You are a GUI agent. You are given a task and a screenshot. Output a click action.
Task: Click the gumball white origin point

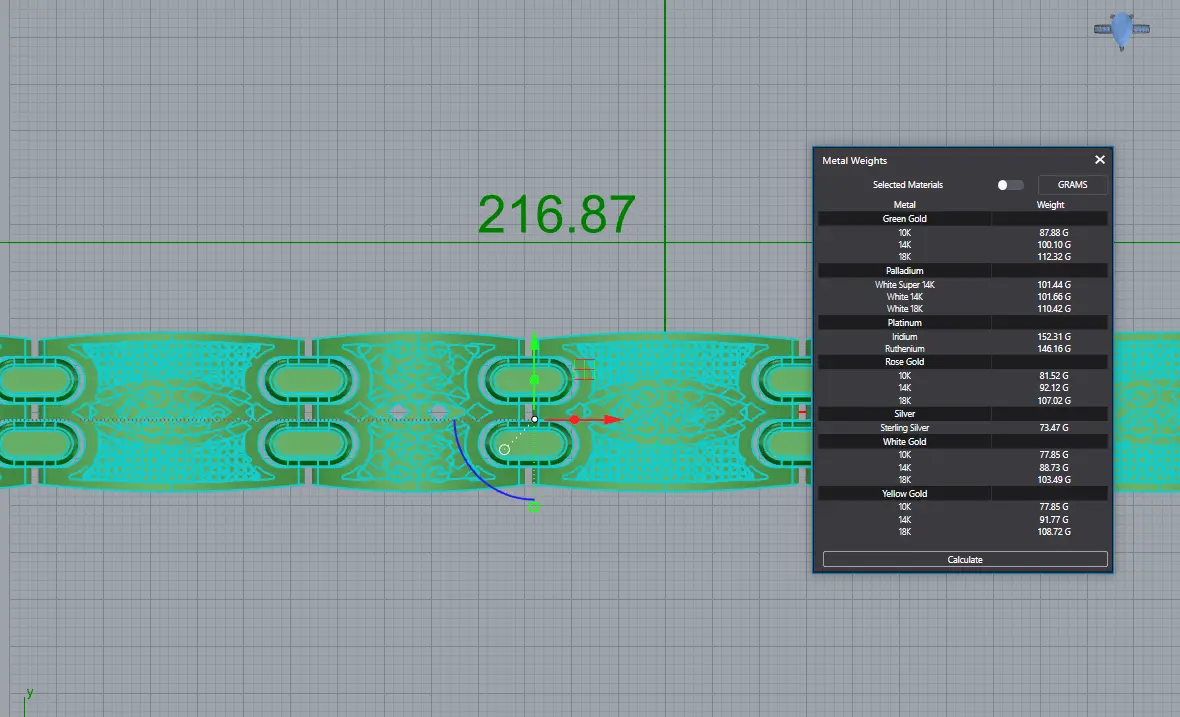(535, 419)
